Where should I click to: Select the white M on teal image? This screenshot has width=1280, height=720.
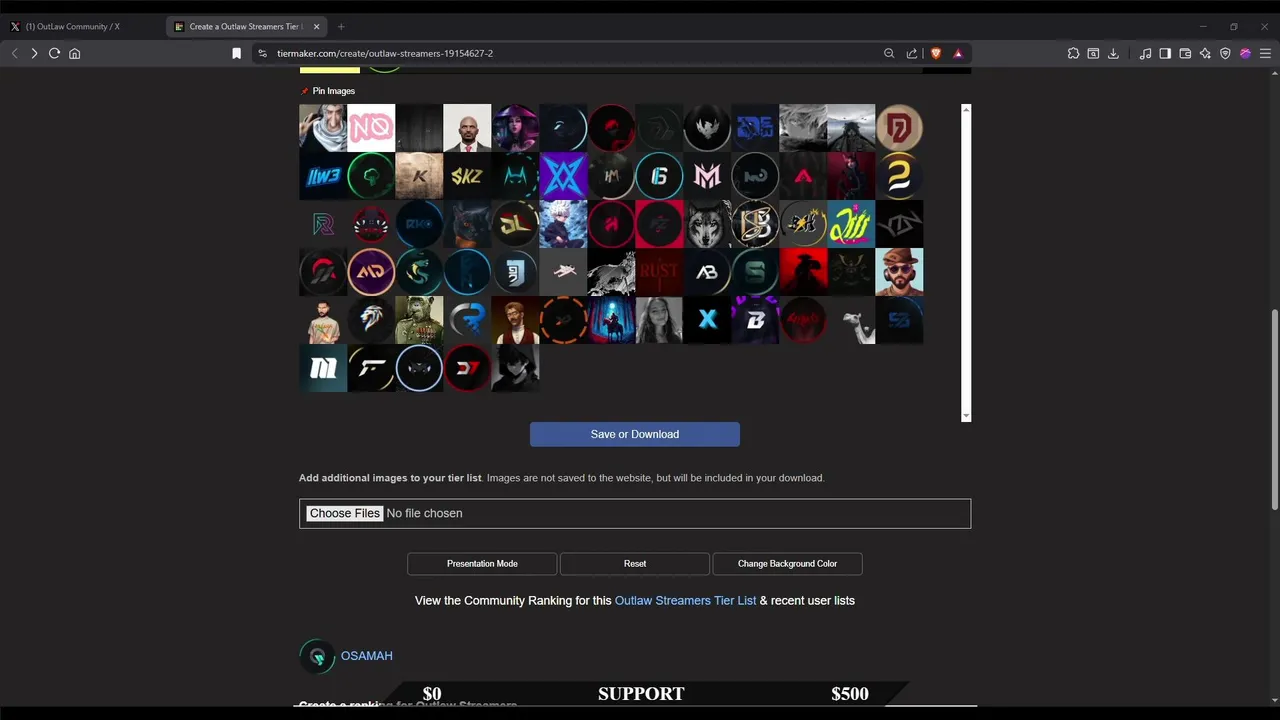(323, 368)
